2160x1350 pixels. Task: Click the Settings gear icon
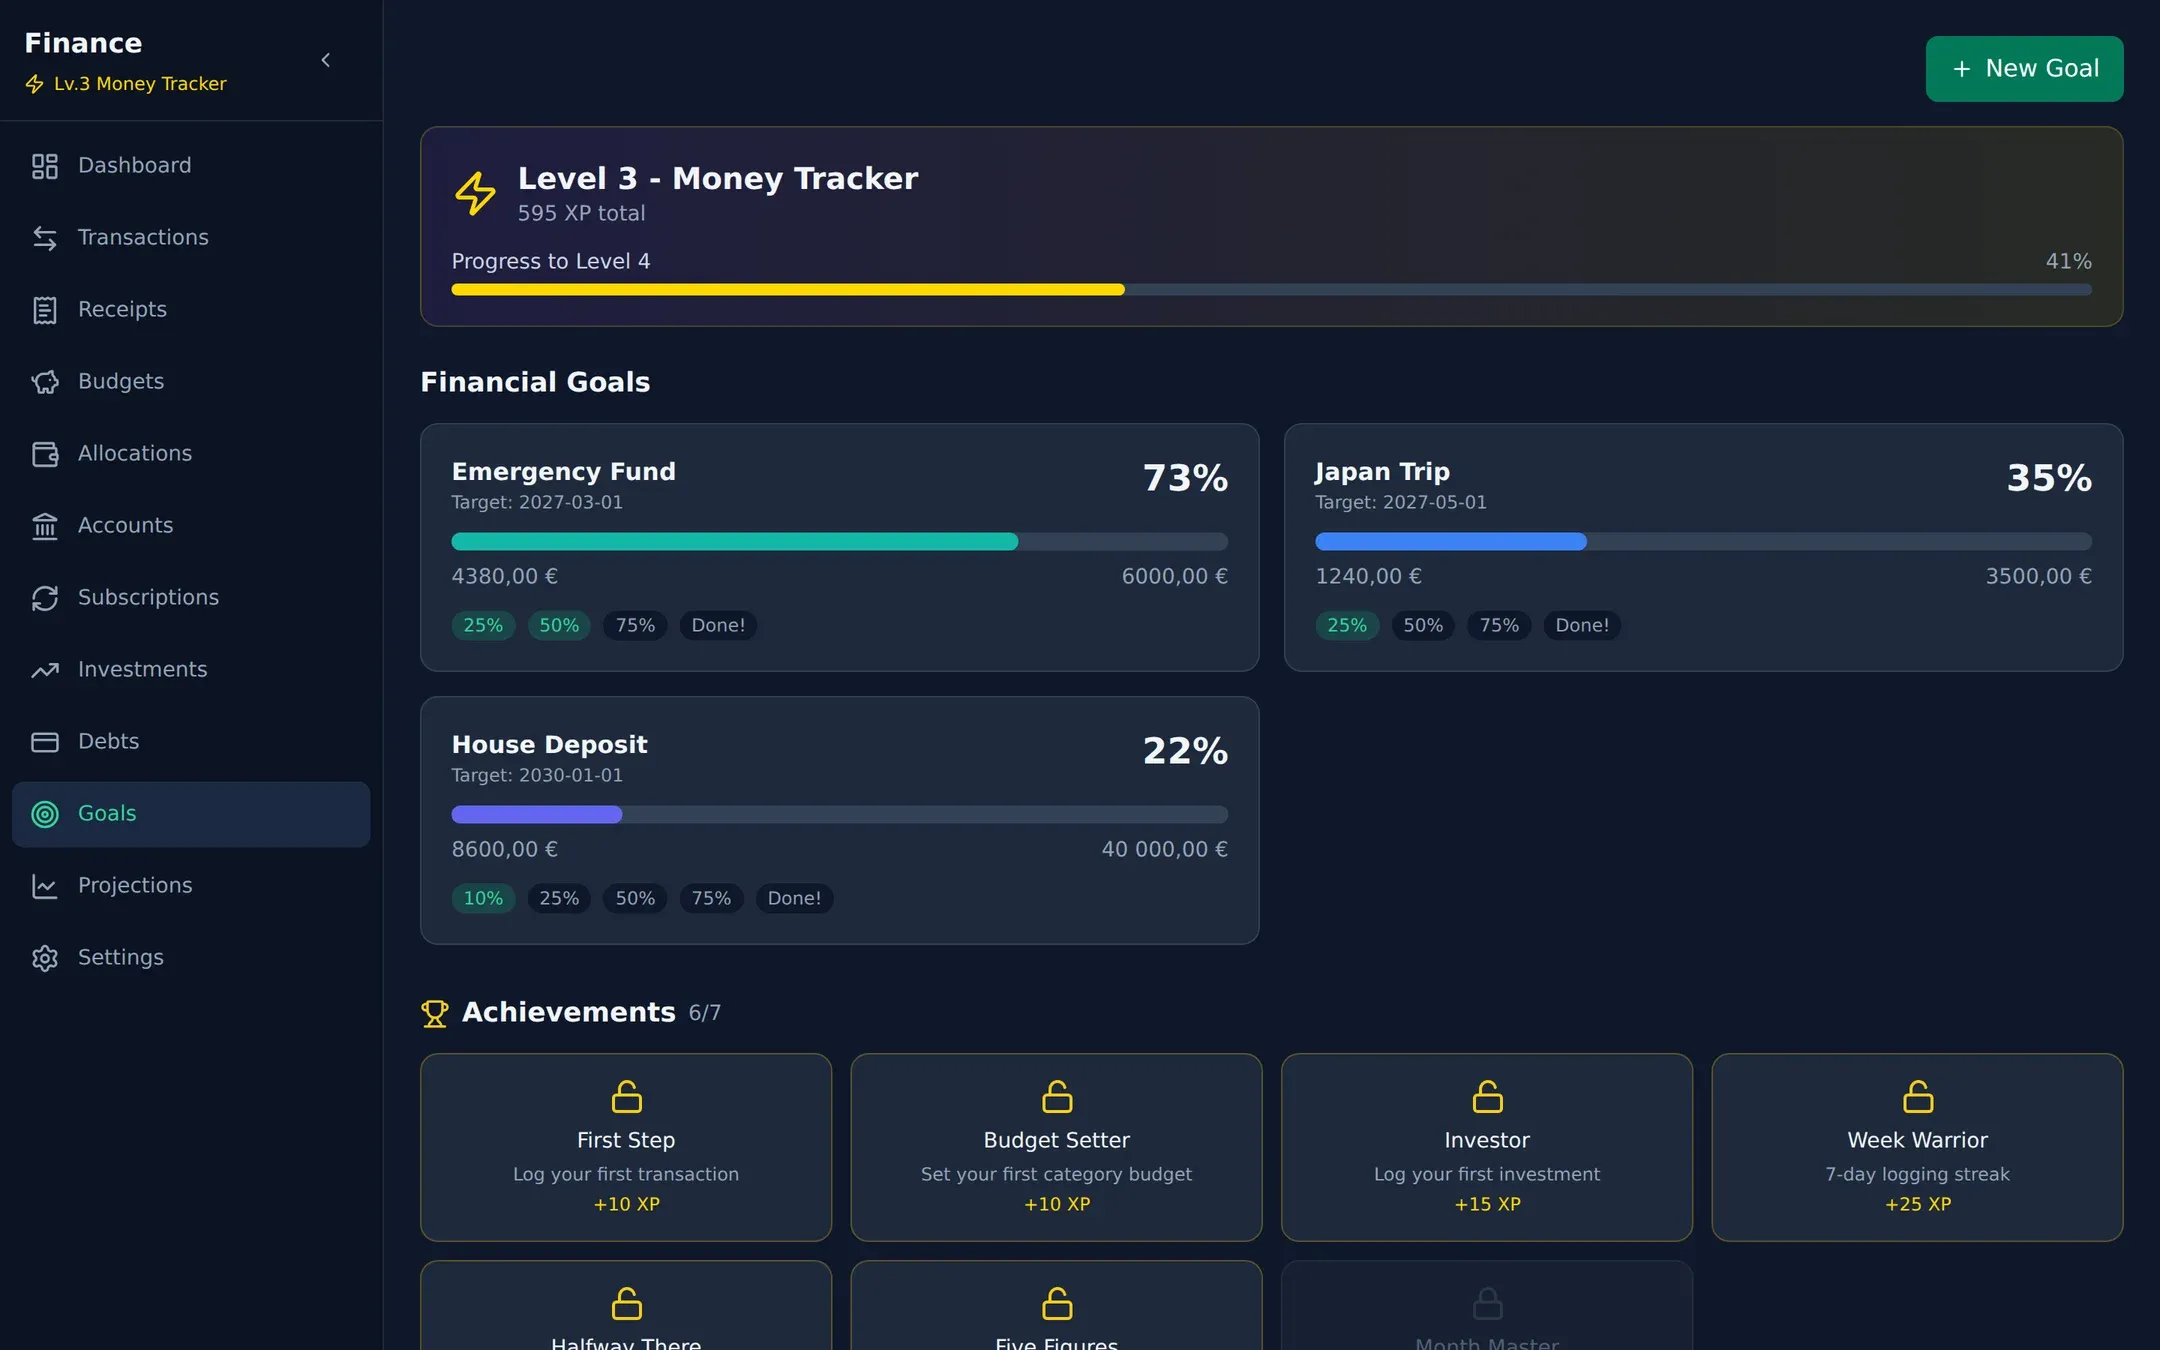coord(45,958)
